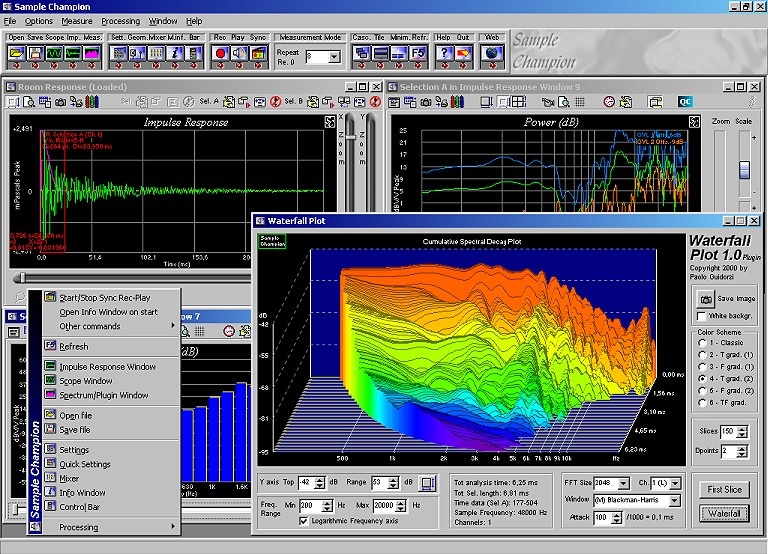The width and height of the screenshot is (768, 554).
Task: Open the FFT Size dropdown
Action: [x=625, y=484]
